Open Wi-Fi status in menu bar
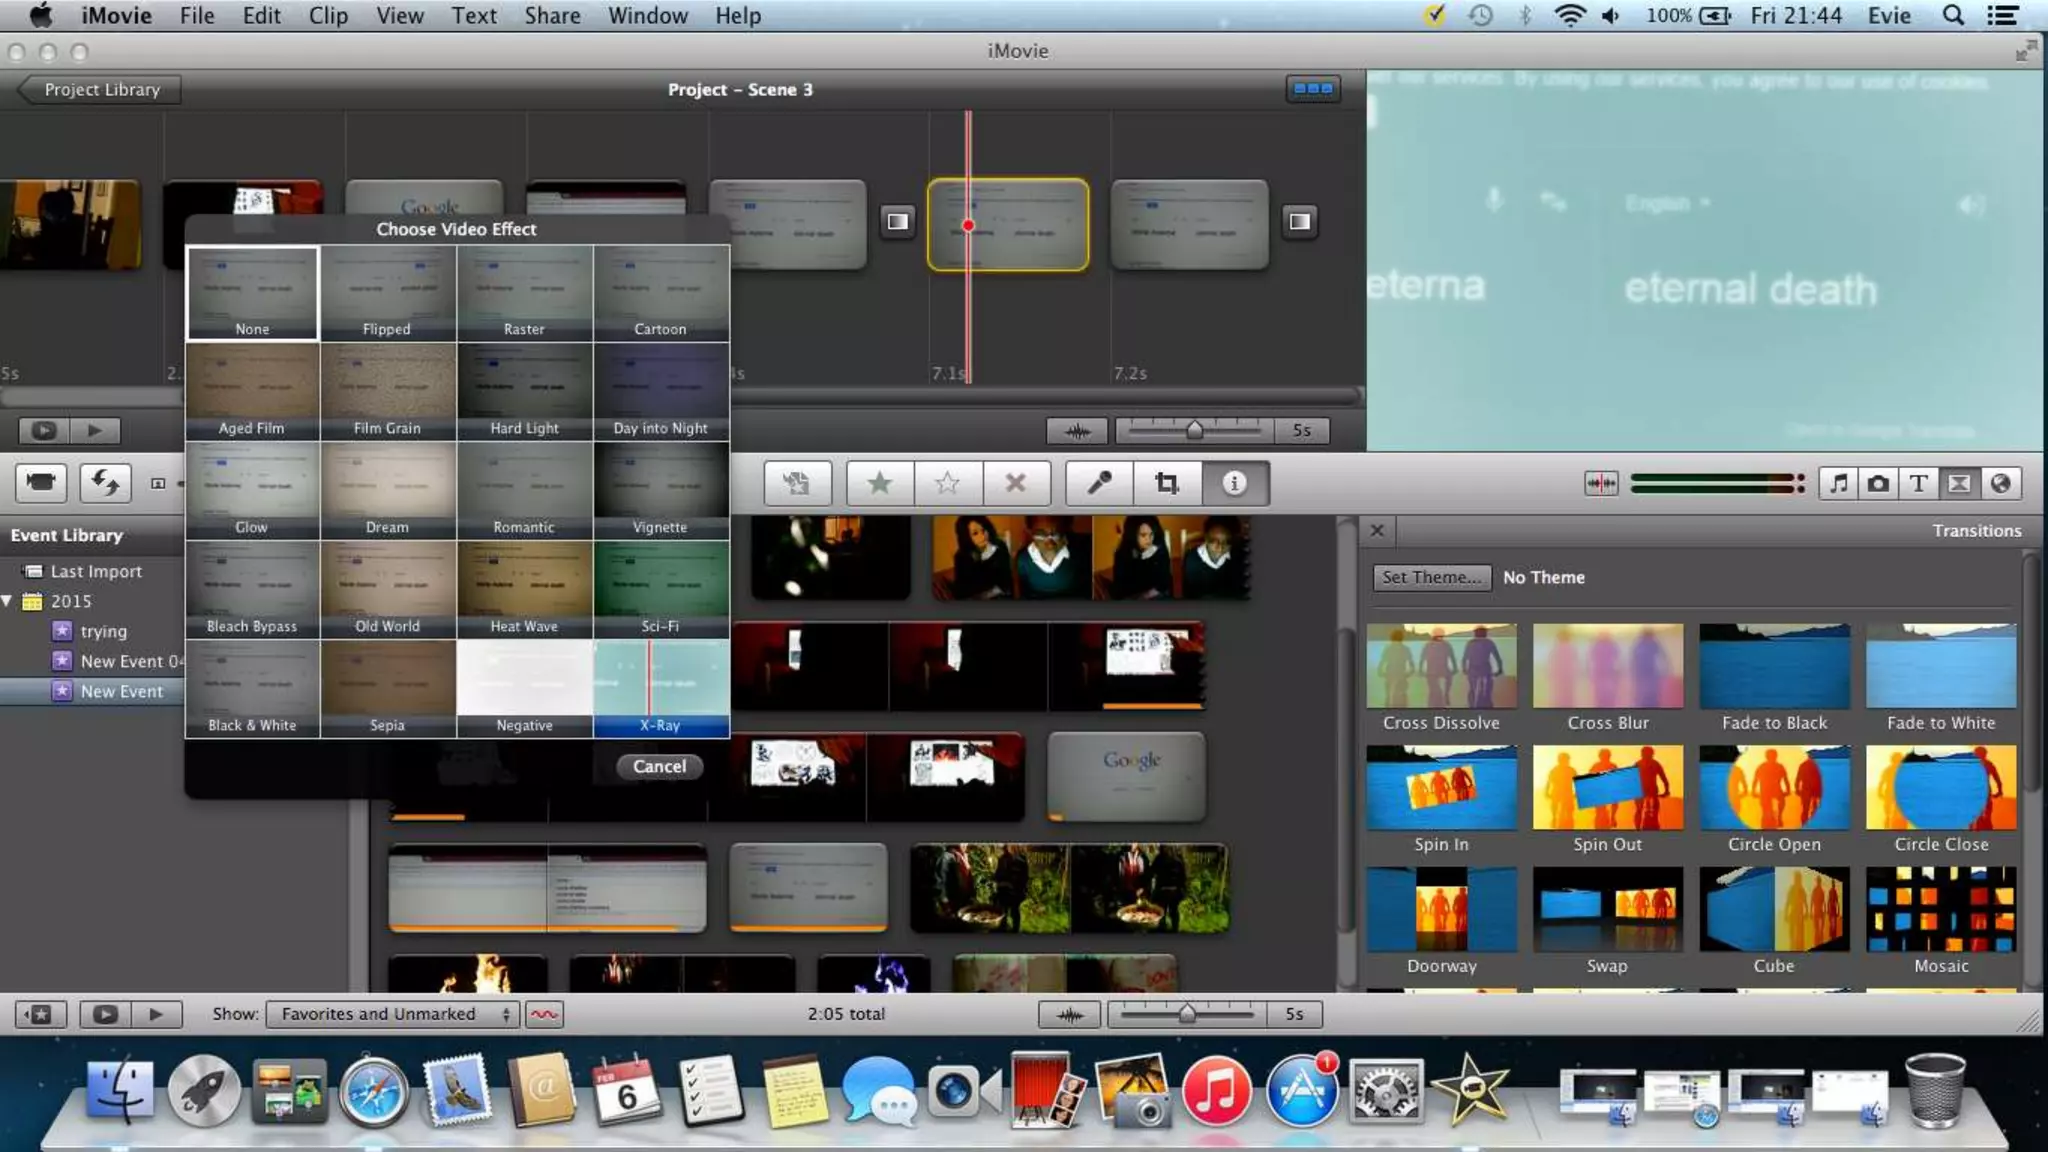This screenshot has height=1152, width=2048. pyautogui.click(x=1570, y=16)
